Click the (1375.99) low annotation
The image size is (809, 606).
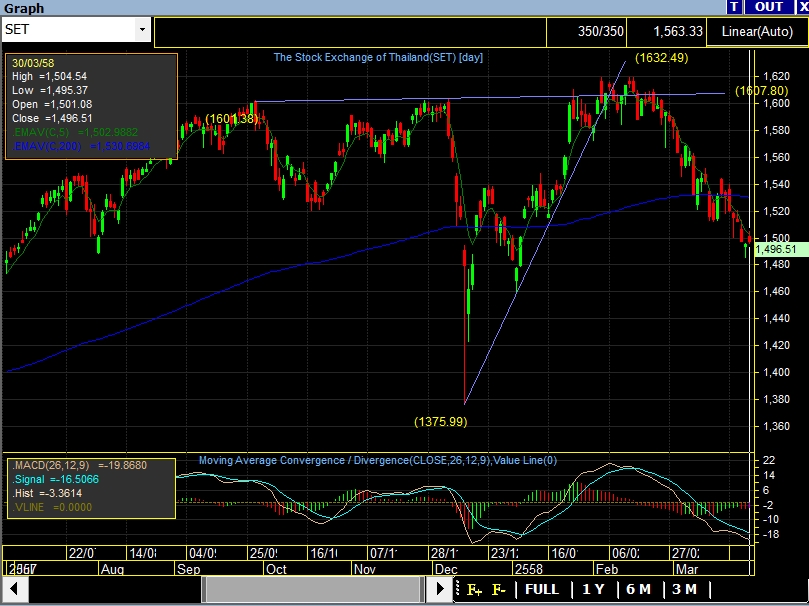click(x=441, y=422)
